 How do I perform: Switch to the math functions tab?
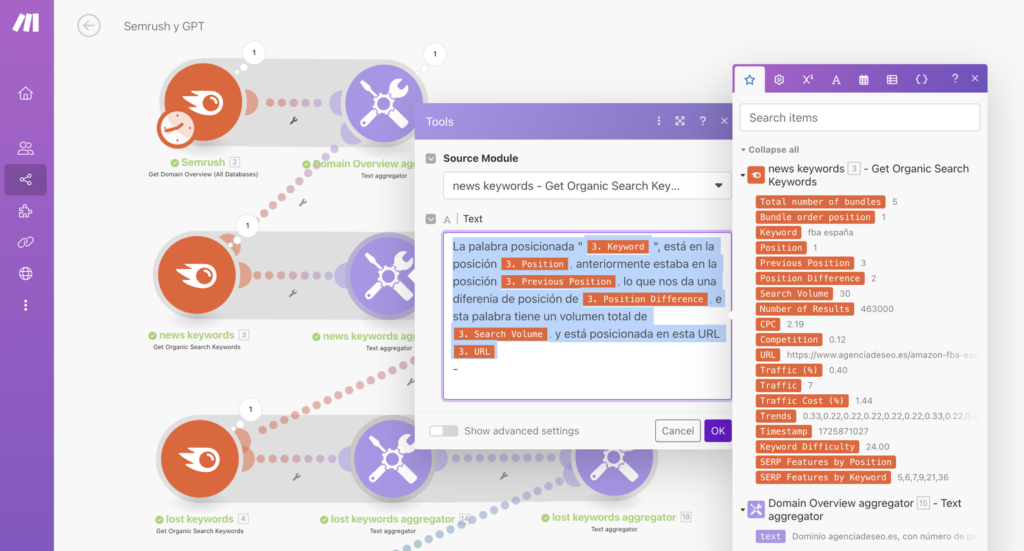pyautogui.click(x=807, y=79)
